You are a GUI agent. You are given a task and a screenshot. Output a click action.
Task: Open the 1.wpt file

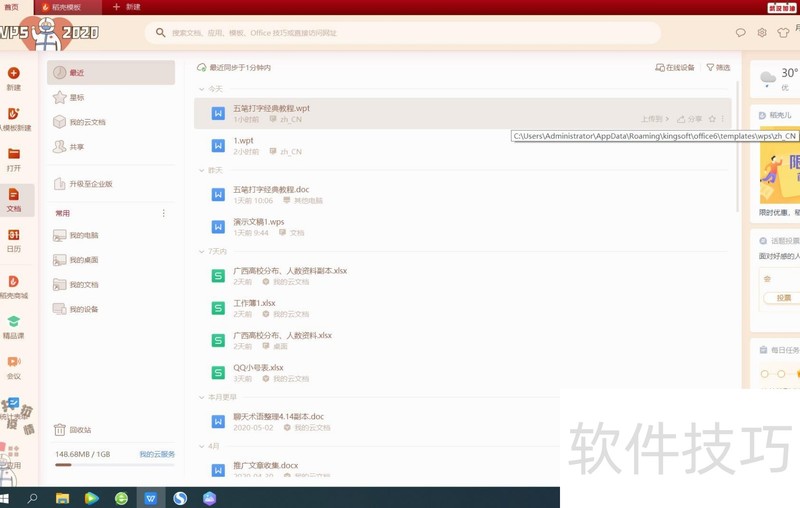pos(462,146)
